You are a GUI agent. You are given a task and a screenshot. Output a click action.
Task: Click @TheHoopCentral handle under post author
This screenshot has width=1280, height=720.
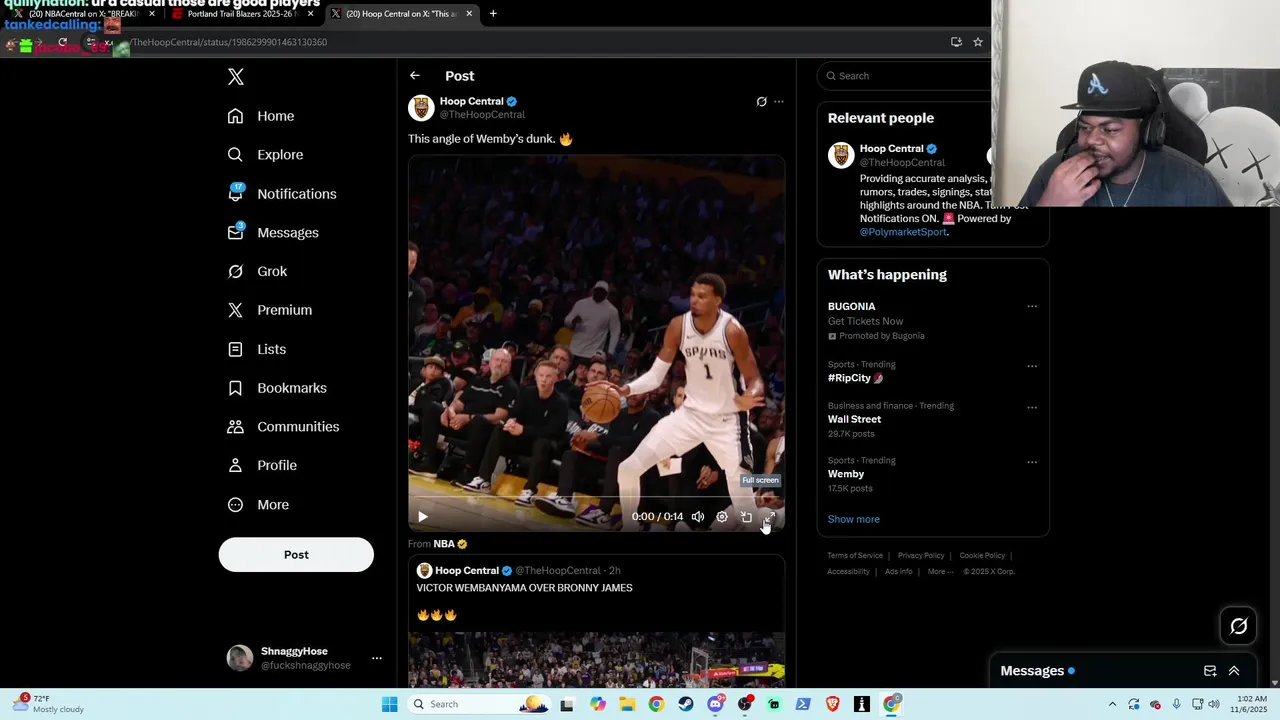(x=482, y=115)
